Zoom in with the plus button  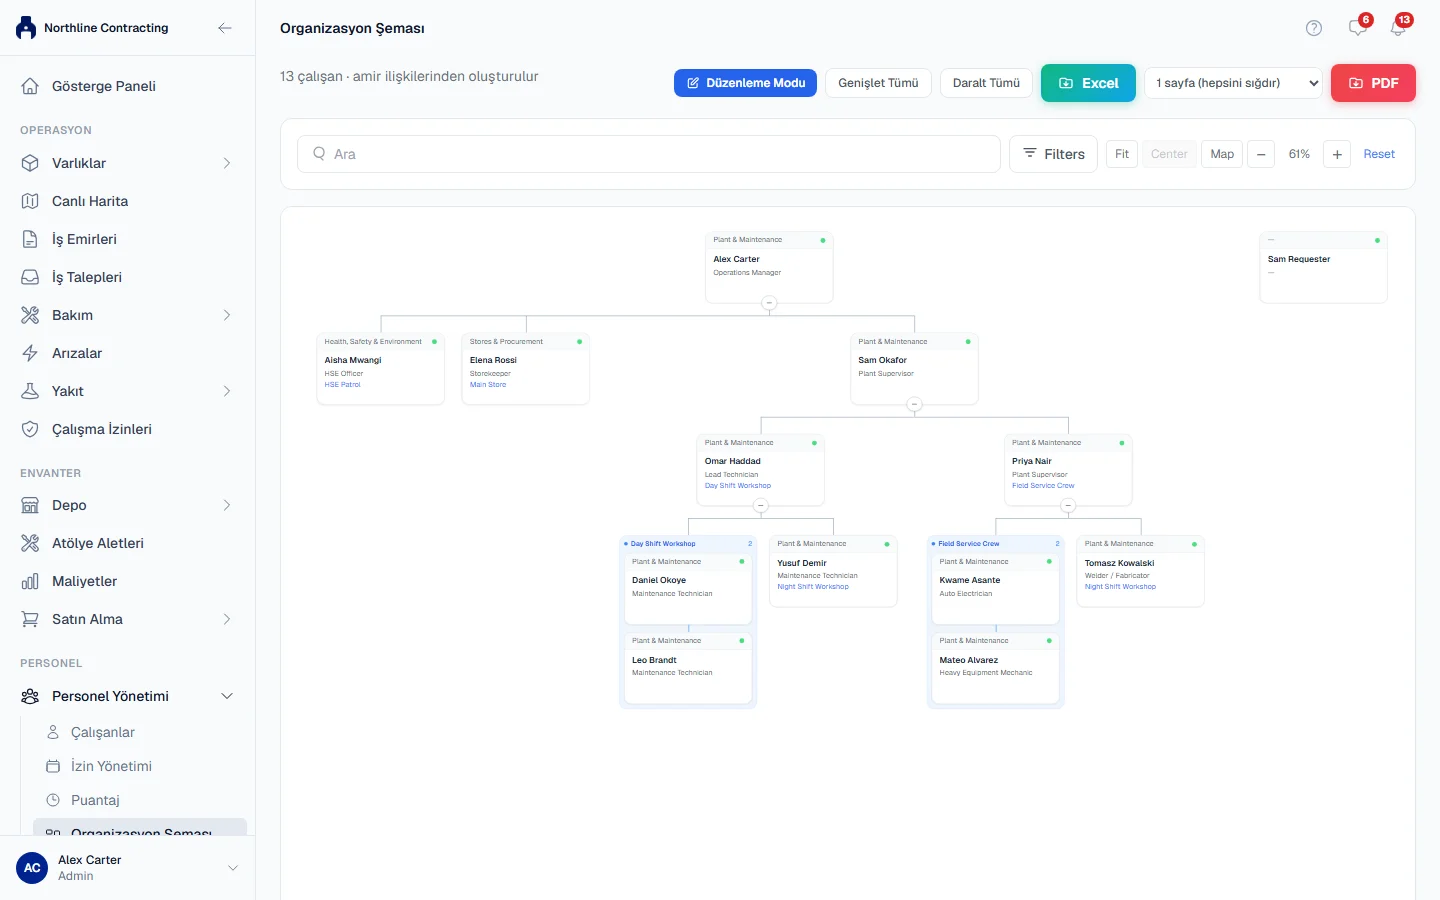point(1337,154)
